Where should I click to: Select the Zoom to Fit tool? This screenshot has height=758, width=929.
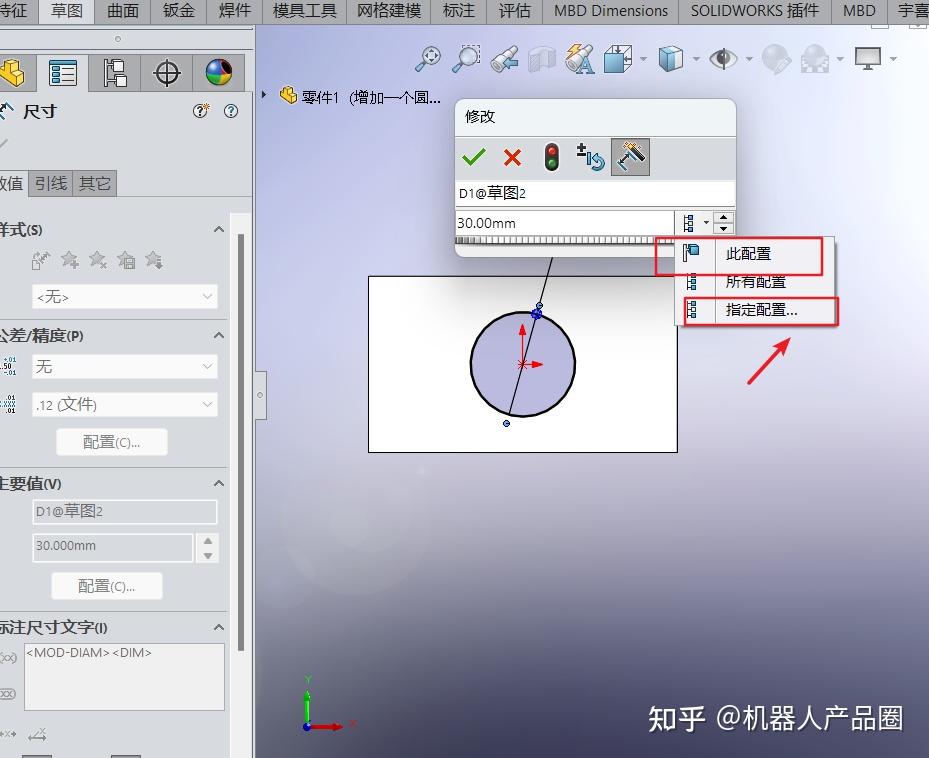pyautogui.click(x=428, y=58)
